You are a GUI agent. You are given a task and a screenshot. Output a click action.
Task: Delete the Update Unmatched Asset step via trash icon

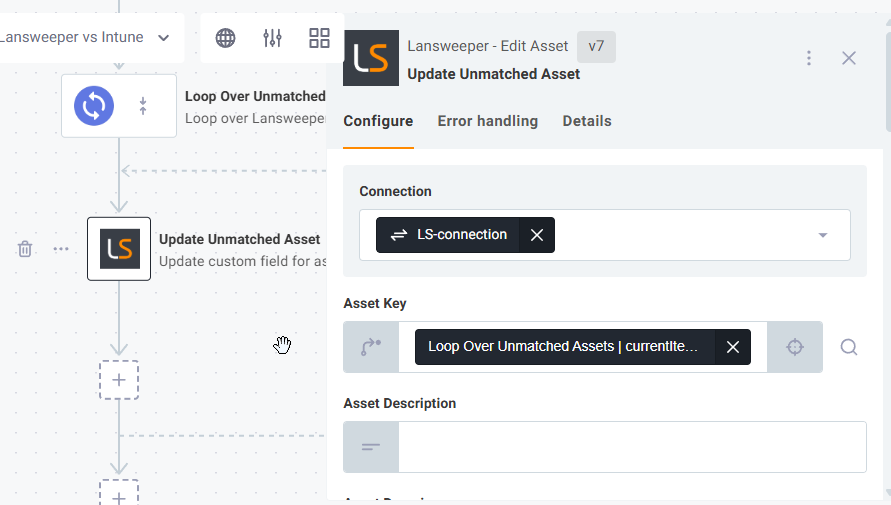pyautogui.click(x=25, y=249)
